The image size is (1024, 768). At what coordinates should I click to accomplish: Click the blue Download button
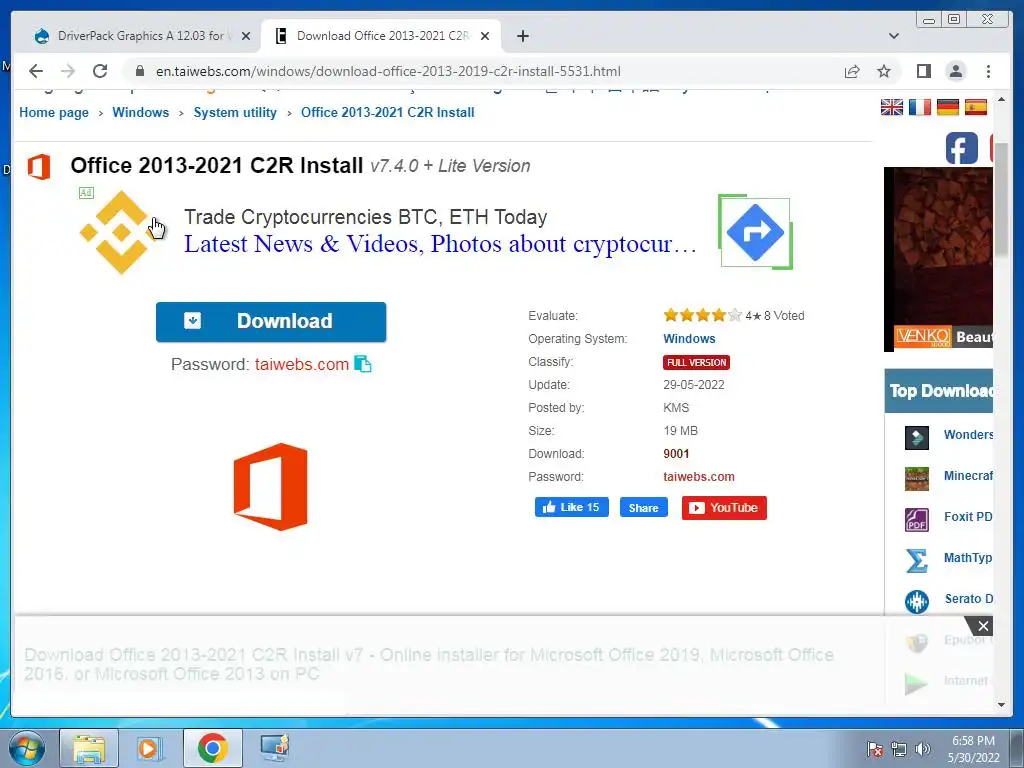271,321
